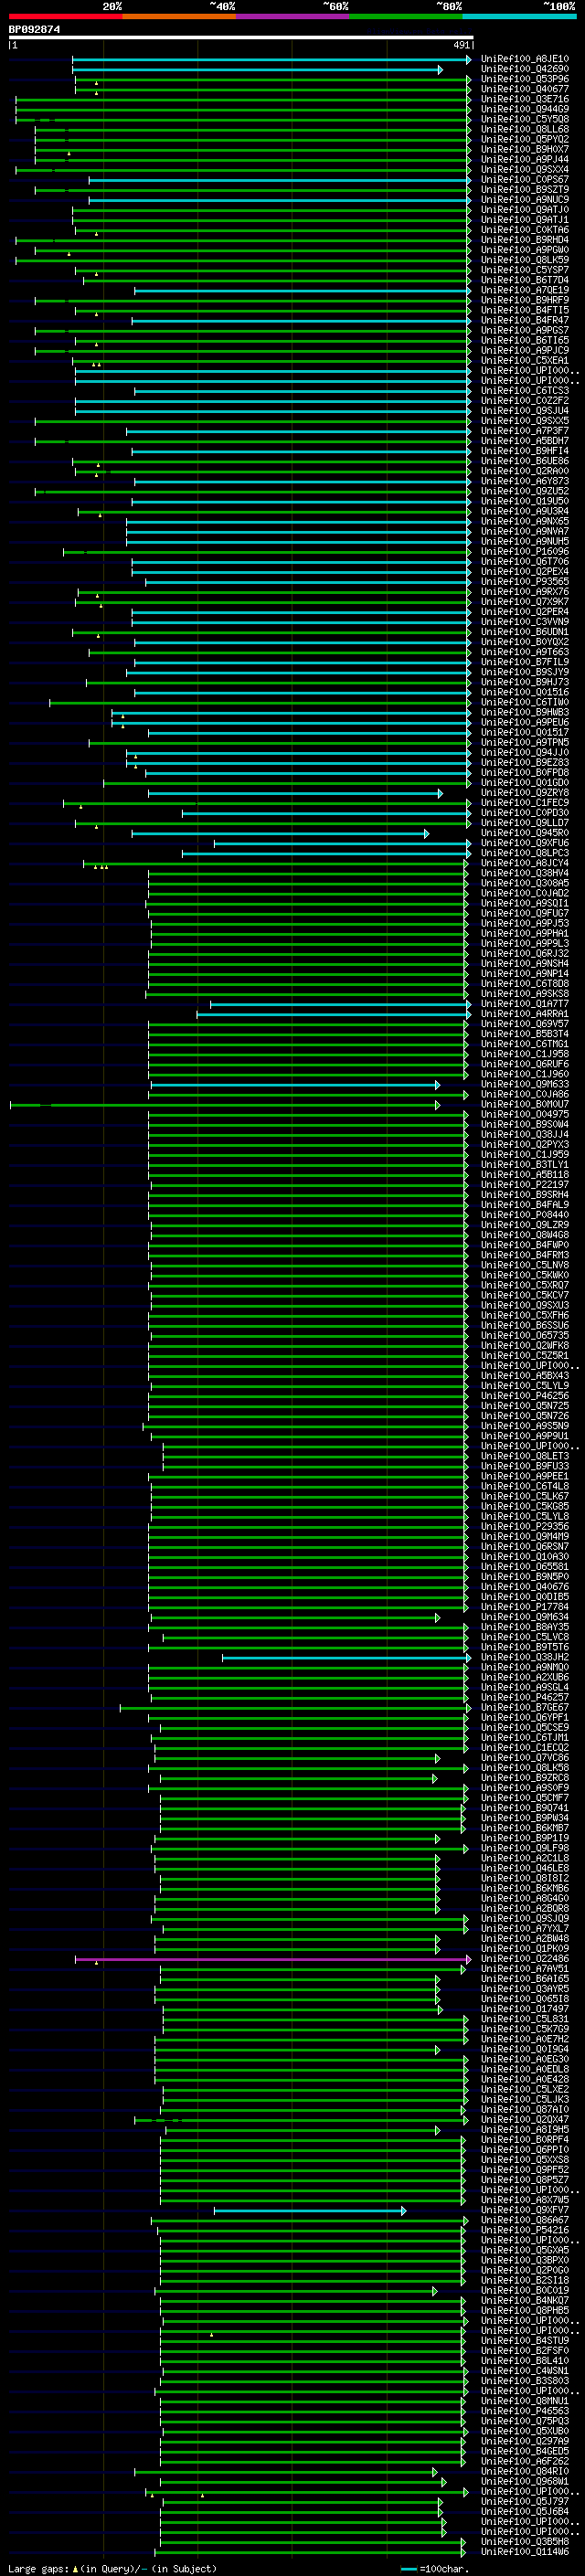The height and width of the screenshot is (2576, 585).
Task: Select hit UniRef100_O22486
Action: (525, 1959)
